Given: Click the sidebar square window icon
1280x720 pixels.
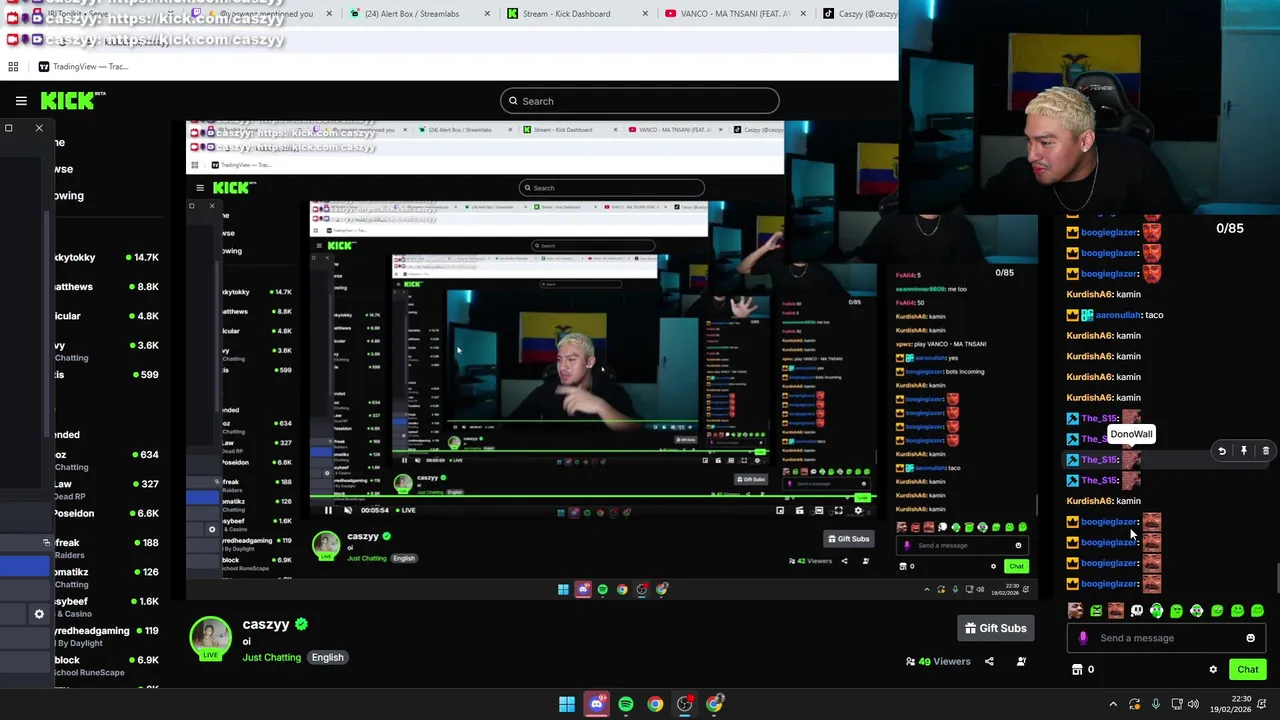Looking at the screenshot, I should pyautogui.click(x=8, y=128).
